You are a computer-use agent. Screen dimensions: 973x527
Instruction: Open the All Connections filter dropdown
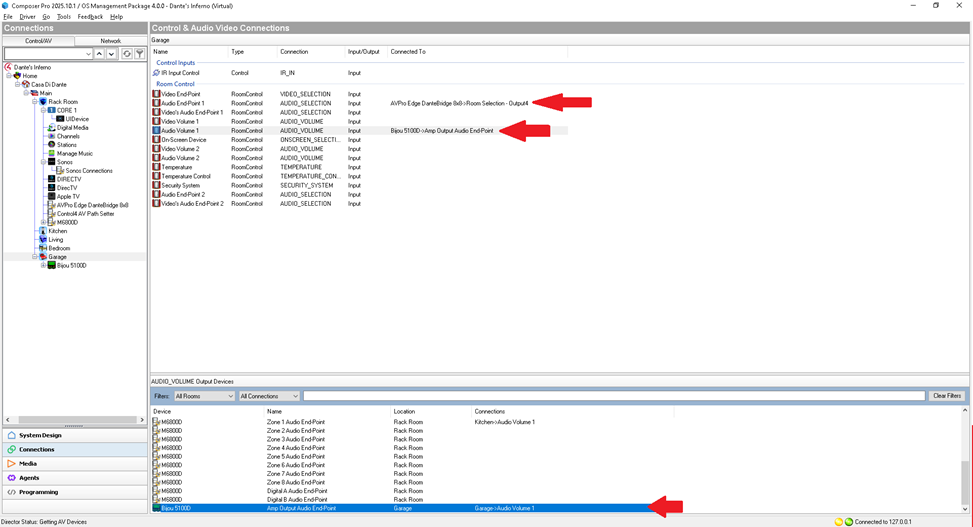(268, 396)
